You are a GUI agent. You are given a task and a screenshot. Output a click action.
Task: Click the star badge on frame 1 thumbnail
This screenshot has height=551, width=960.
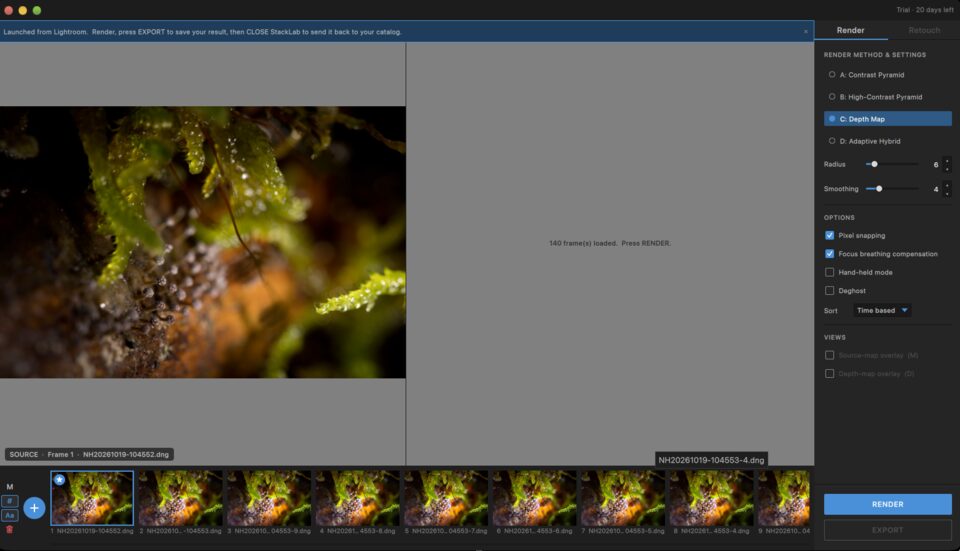click(x=59, y=480)
